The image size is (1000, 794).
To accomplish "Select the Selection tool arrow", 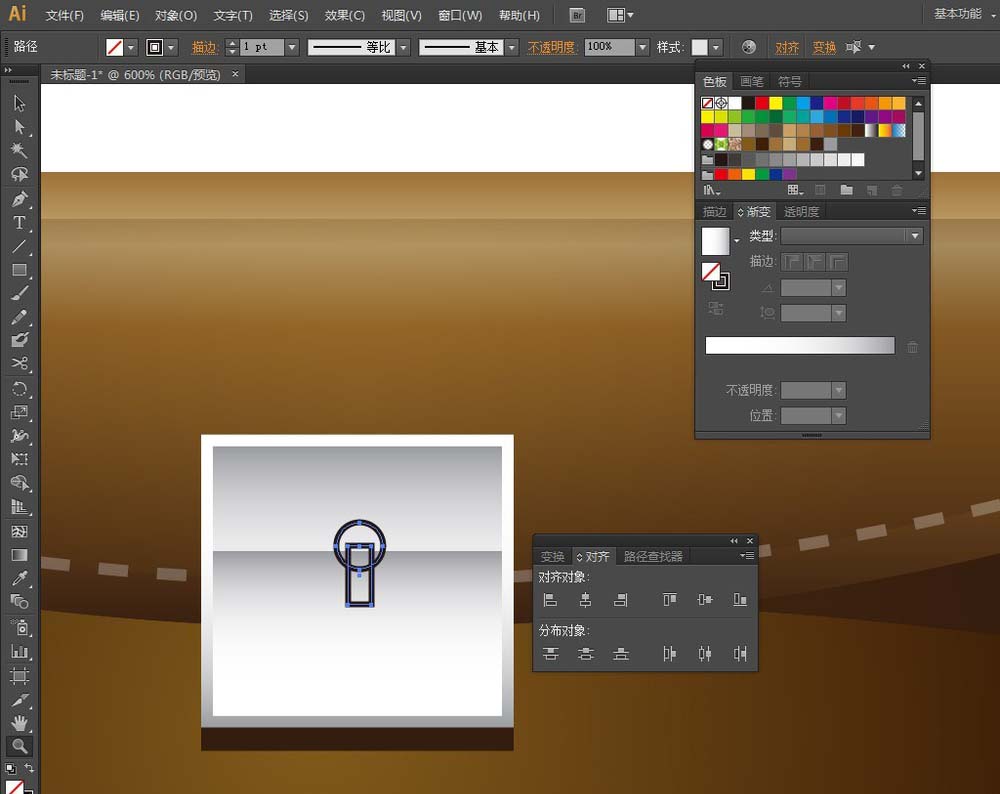I will [x=19, y=103].
